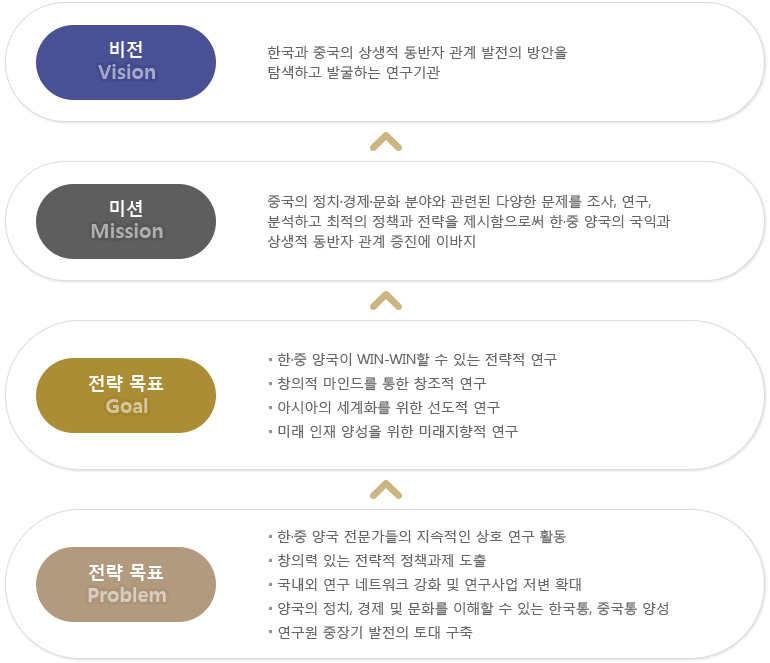Click the bullet 창의력 있는 전략적 정책과제 도출
The image size is (770, 663).
point(377,560)
